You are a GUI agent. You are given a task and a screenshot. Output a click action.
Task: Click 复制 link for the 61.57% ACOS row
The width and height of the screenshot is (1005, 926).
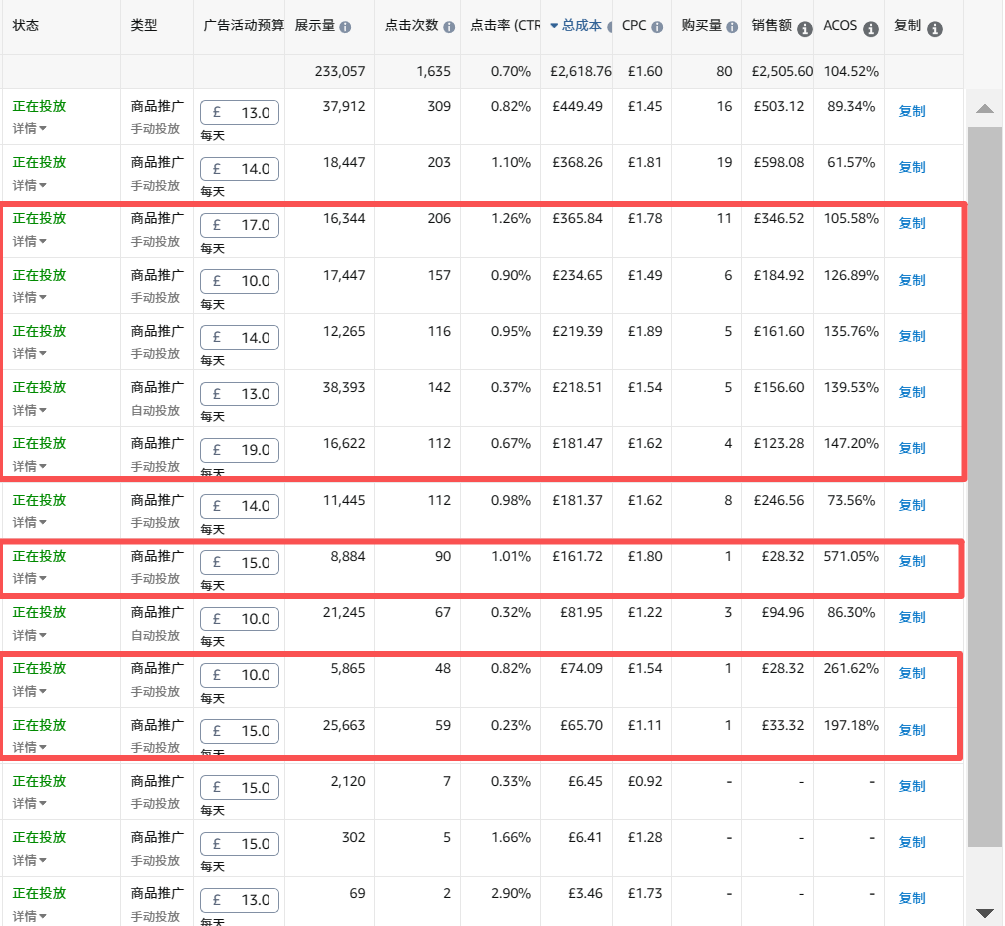(911, 167)
